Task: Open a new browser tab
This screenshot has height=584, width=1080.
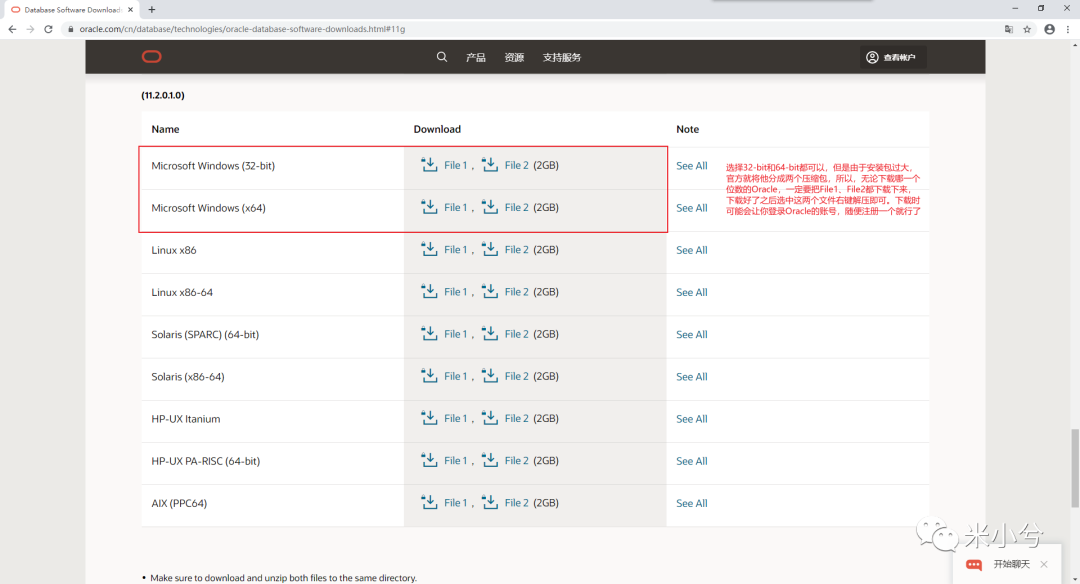Action: pyautogui.click(x=152, y=10)
